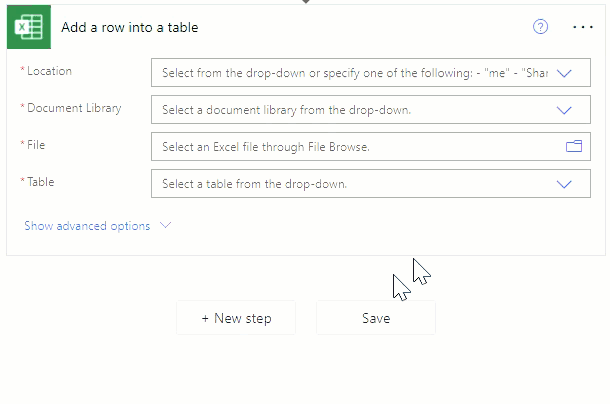Viewport: 610px width, 404px height.
Task: Select the Location field label
Action: [x=49, y=71]
